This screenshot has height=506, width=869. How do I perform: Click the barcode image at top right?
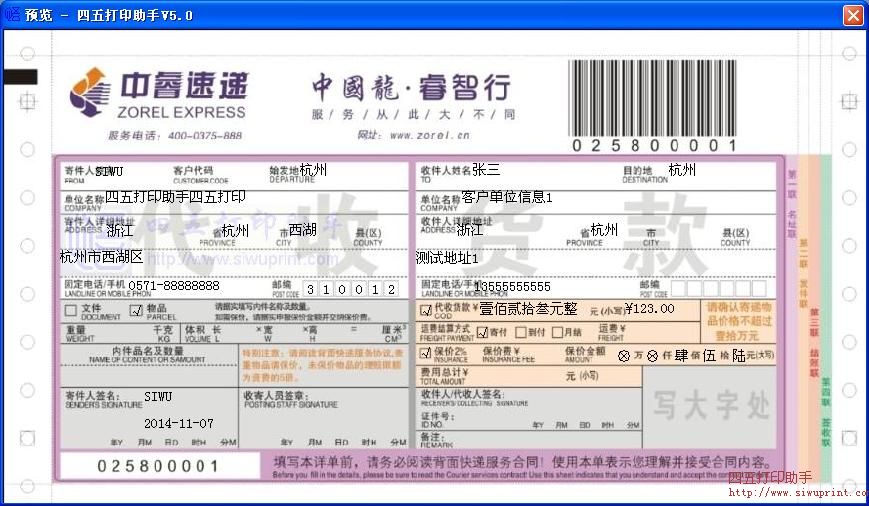point(652,99)
